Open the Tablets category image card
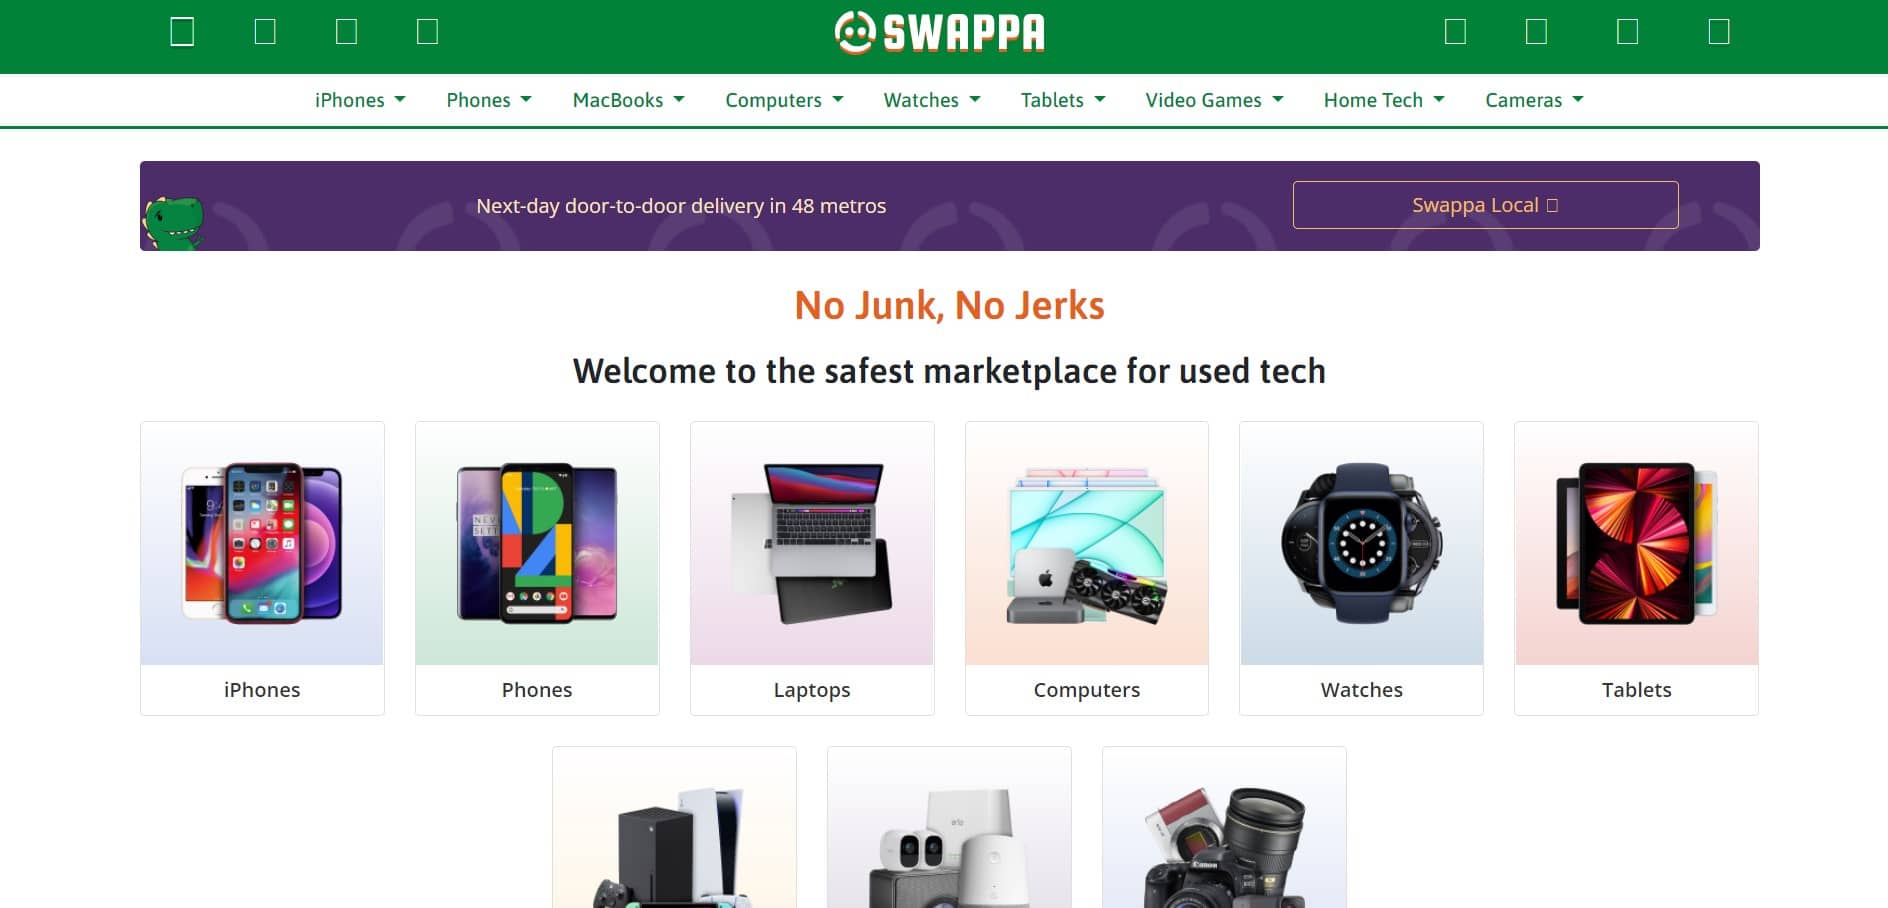 tap(1636, 544)
